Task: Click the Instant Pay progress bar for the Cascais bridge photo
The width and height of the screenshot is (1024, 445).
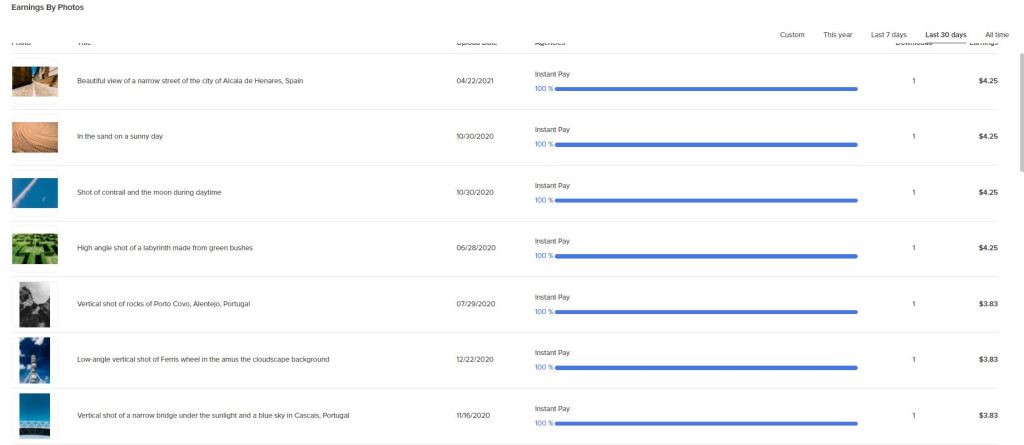Action: coord(706,423)
